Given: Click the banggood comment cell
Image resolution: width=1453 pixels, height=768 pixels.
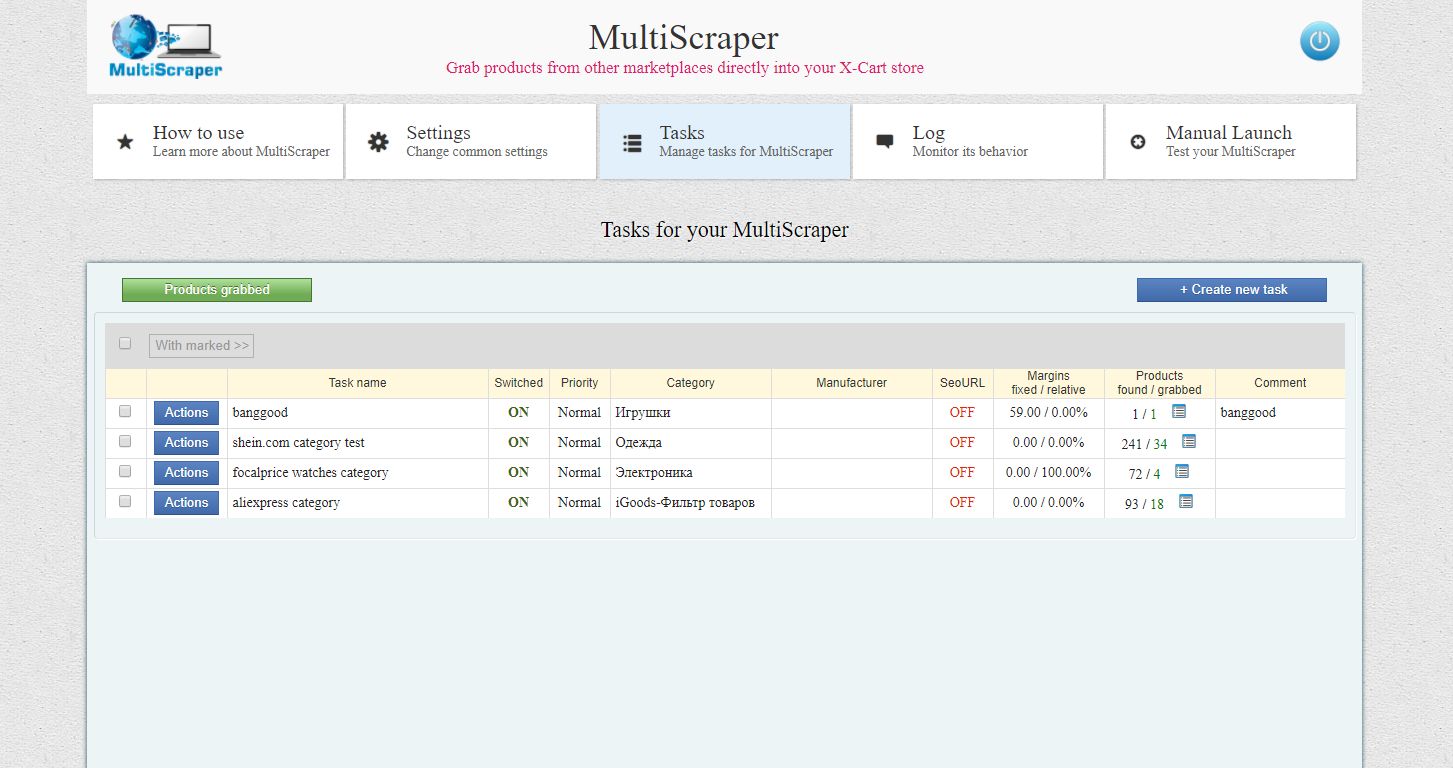Looking at the screenshot, I should (1280, 412).
